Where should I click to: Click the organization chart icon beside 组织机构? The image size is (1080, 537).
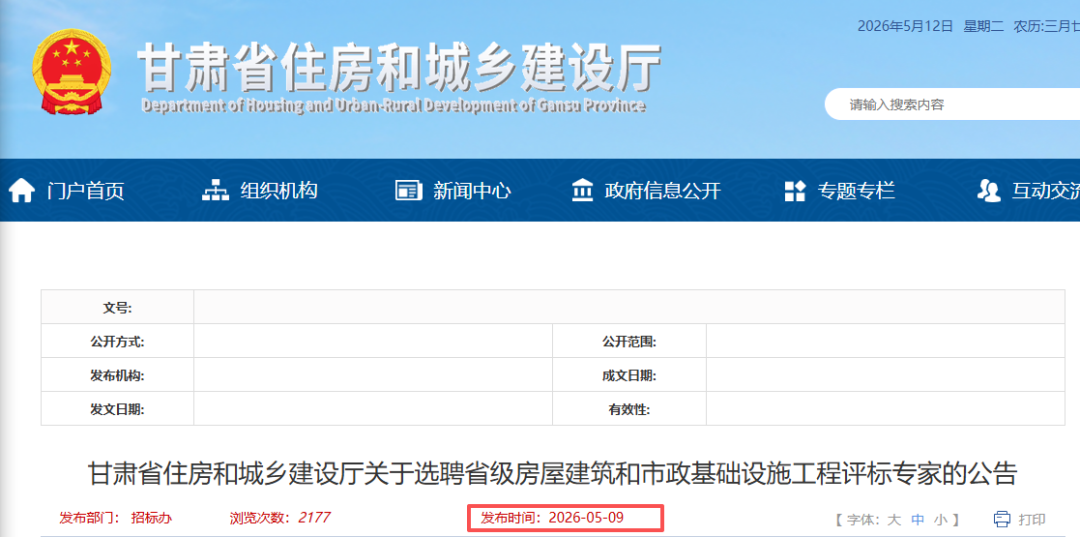pos(215,191)
